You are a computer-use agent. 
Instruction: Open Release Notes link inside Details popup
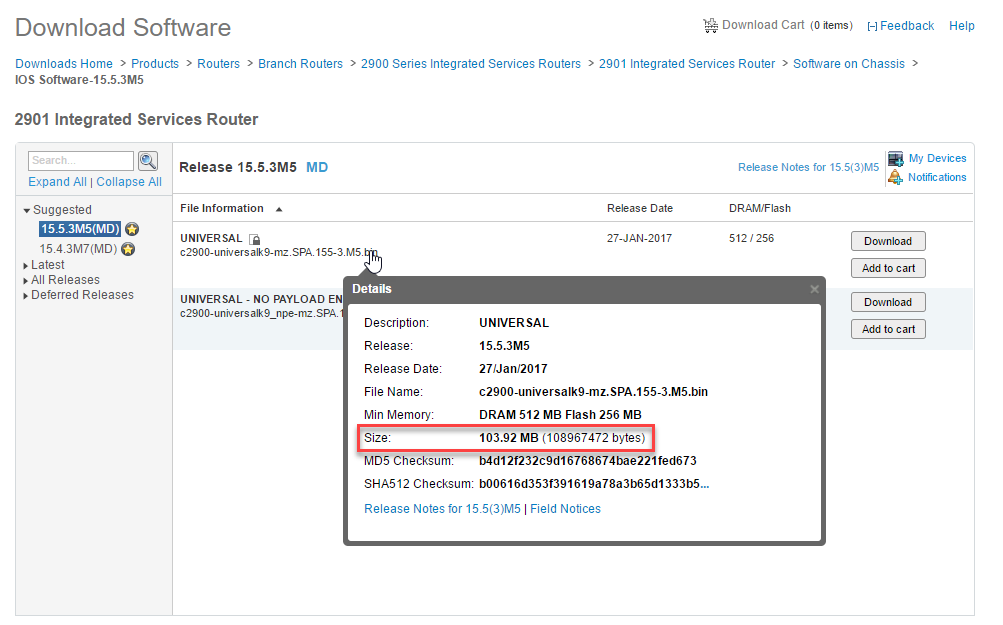tap(442, 509)
